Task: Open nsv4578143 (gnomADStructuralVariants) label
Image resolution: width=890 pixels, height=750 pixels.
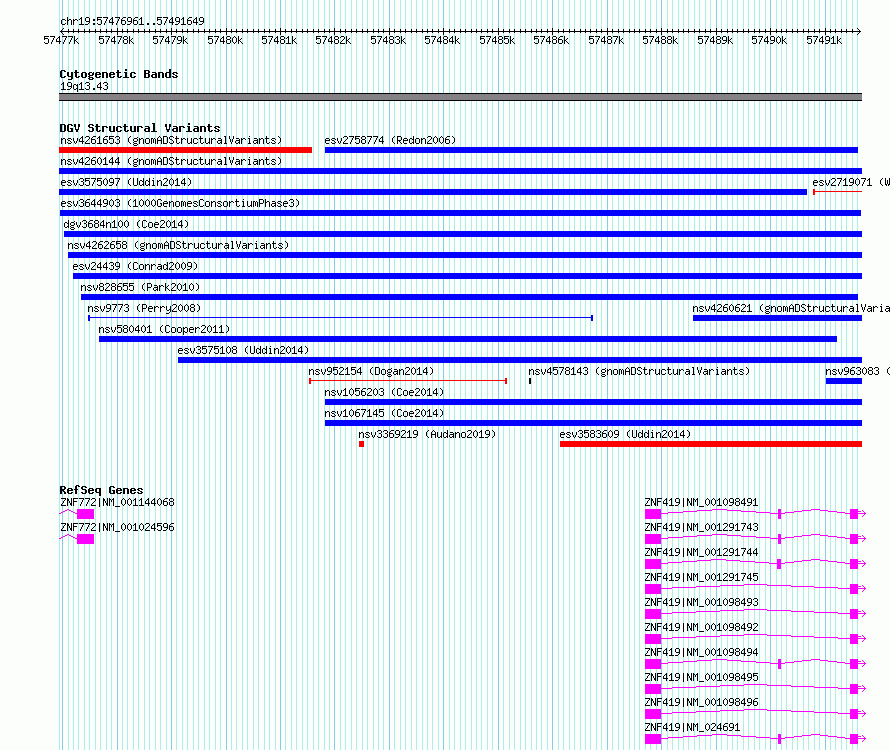Action: pyautogui.click(x=639, y=371)
